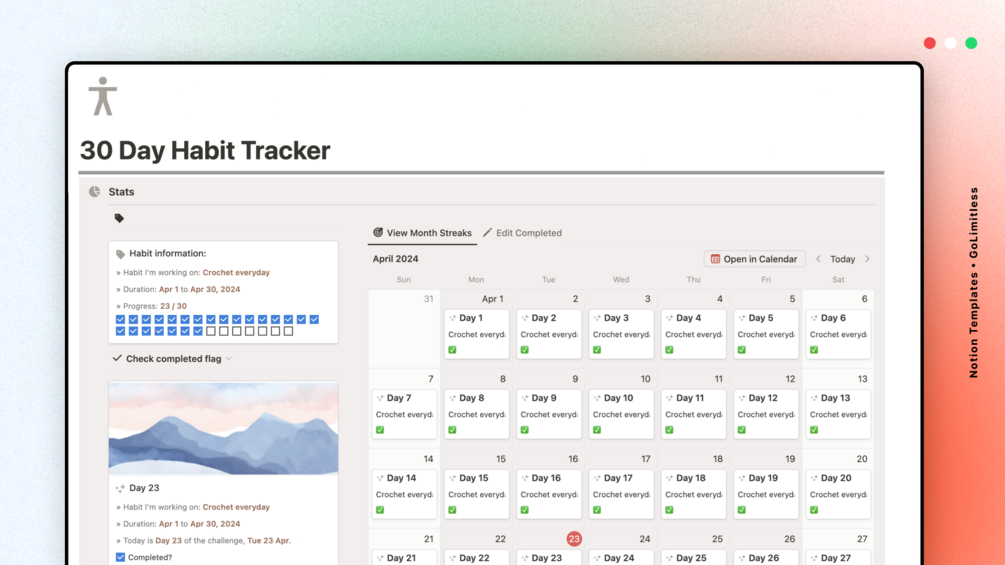Image resolution: width=1005 pixels, height=565 pixels.
Task: Toggle the Completed? checkbox for Day 23
Action: pos(120,557)
